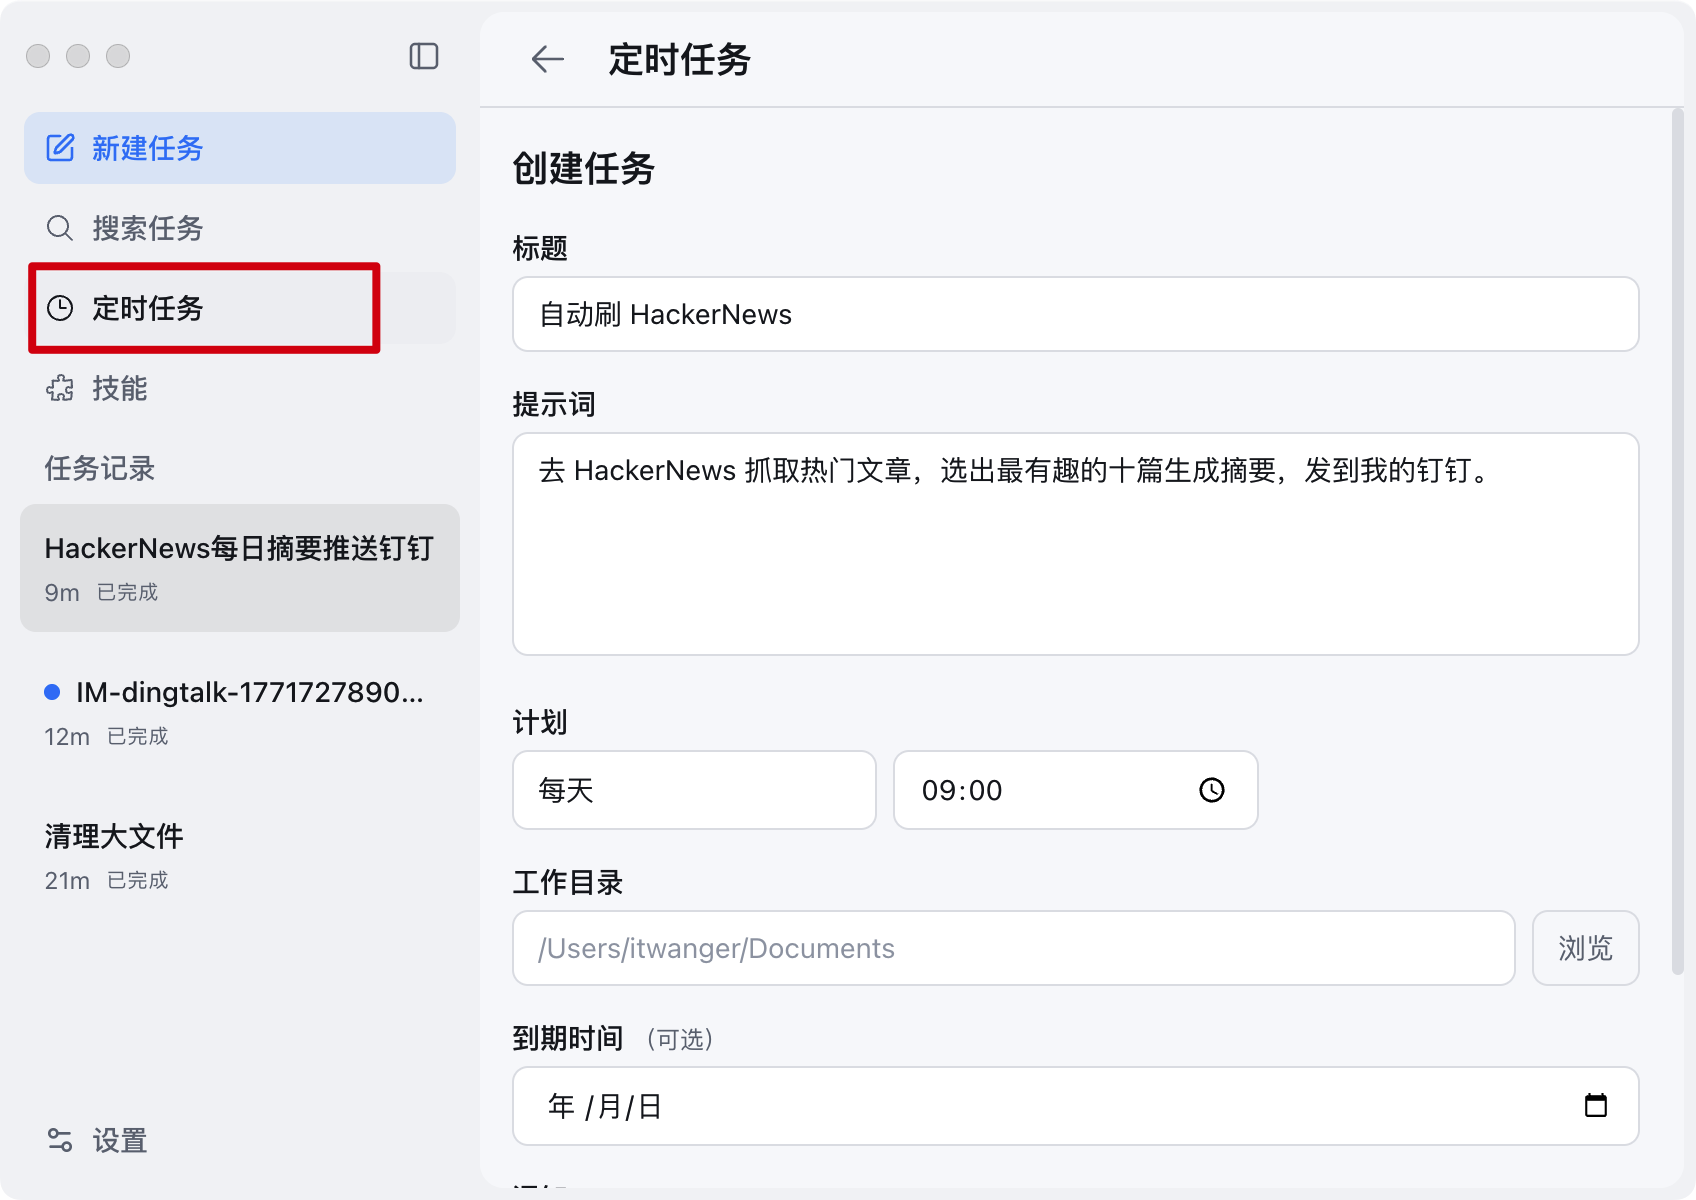Click the 新建任务 edit icon
This screenshot has width=1696, height=1200.
(x=60, y=148)
